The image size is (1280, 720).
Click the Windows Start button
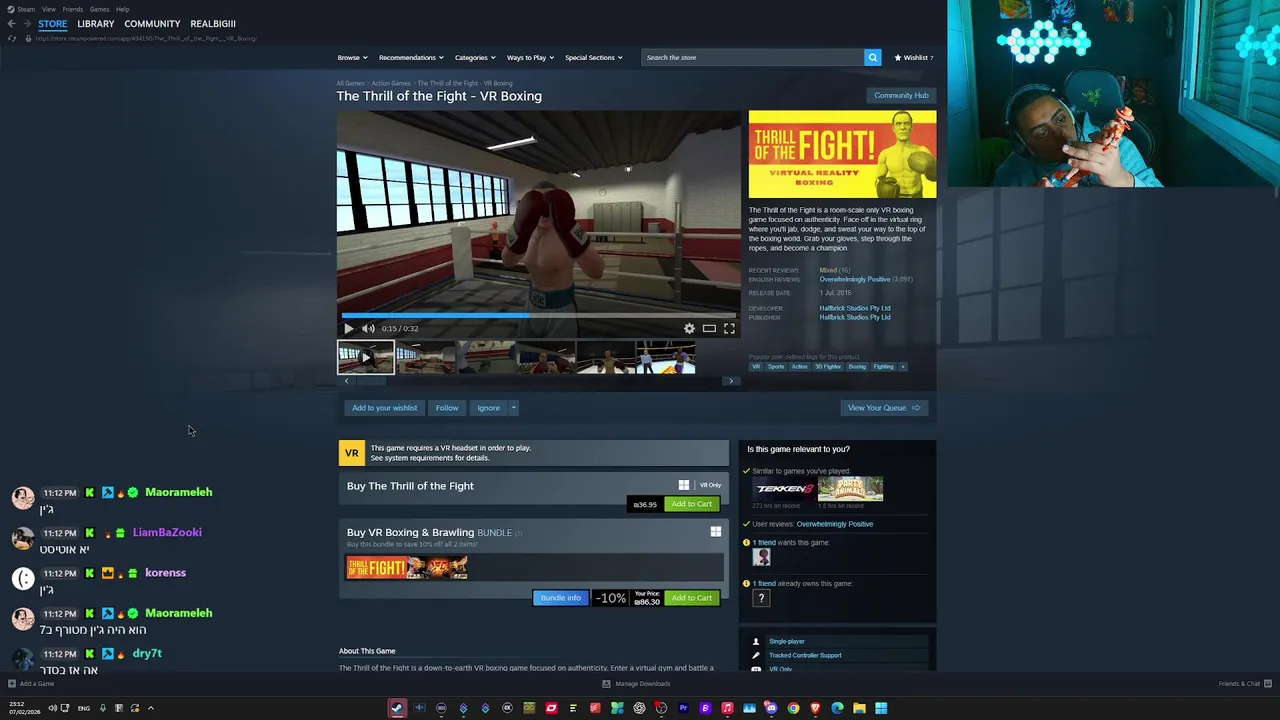coord(881,708)
